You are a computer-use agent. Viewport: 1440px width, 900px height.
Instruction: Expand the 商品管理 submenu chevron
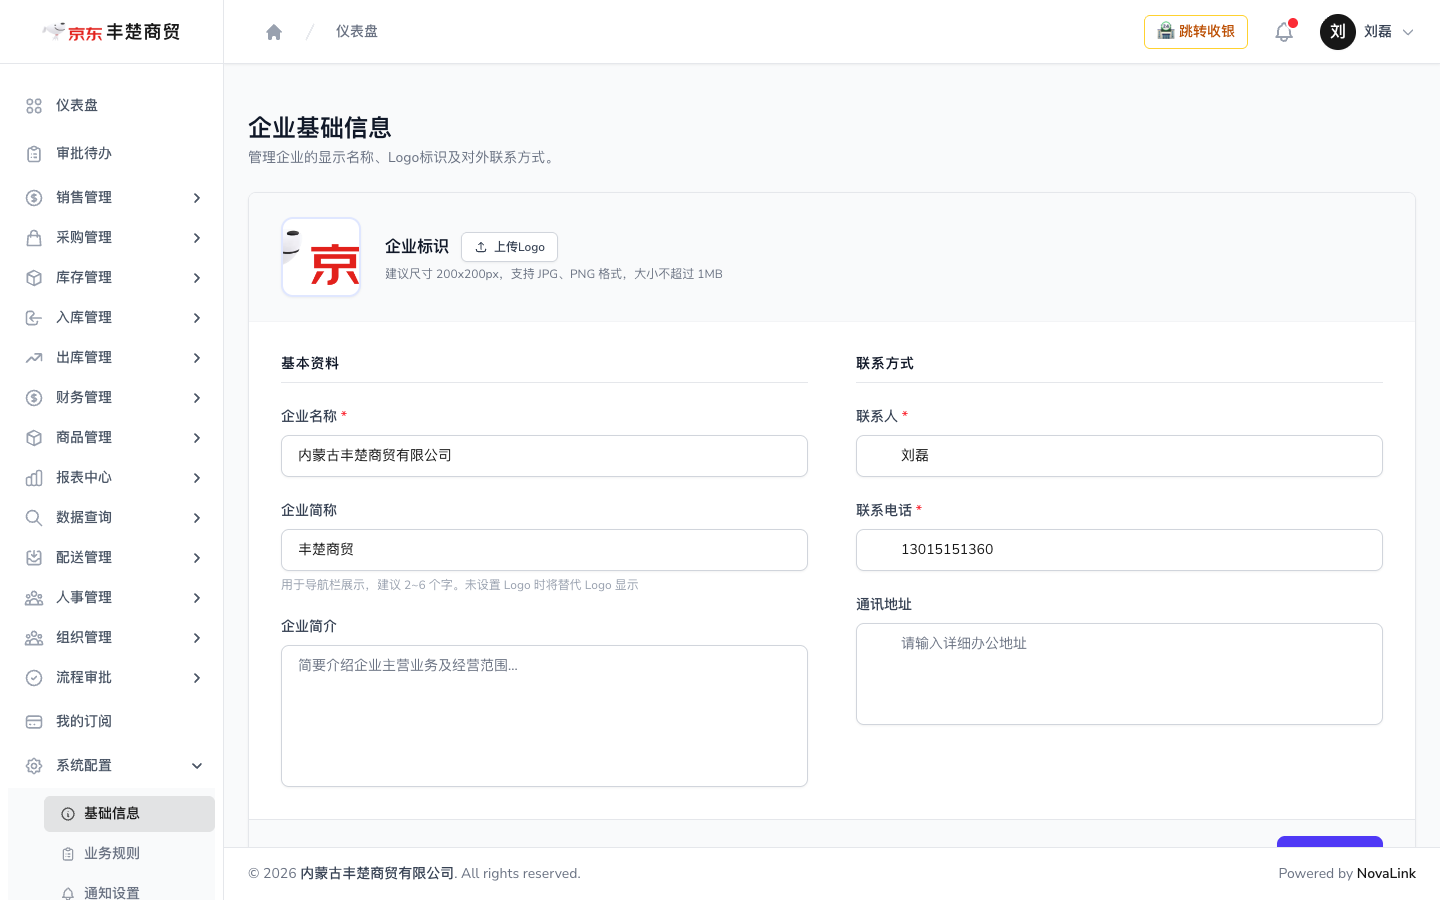[x=197, y=438]
